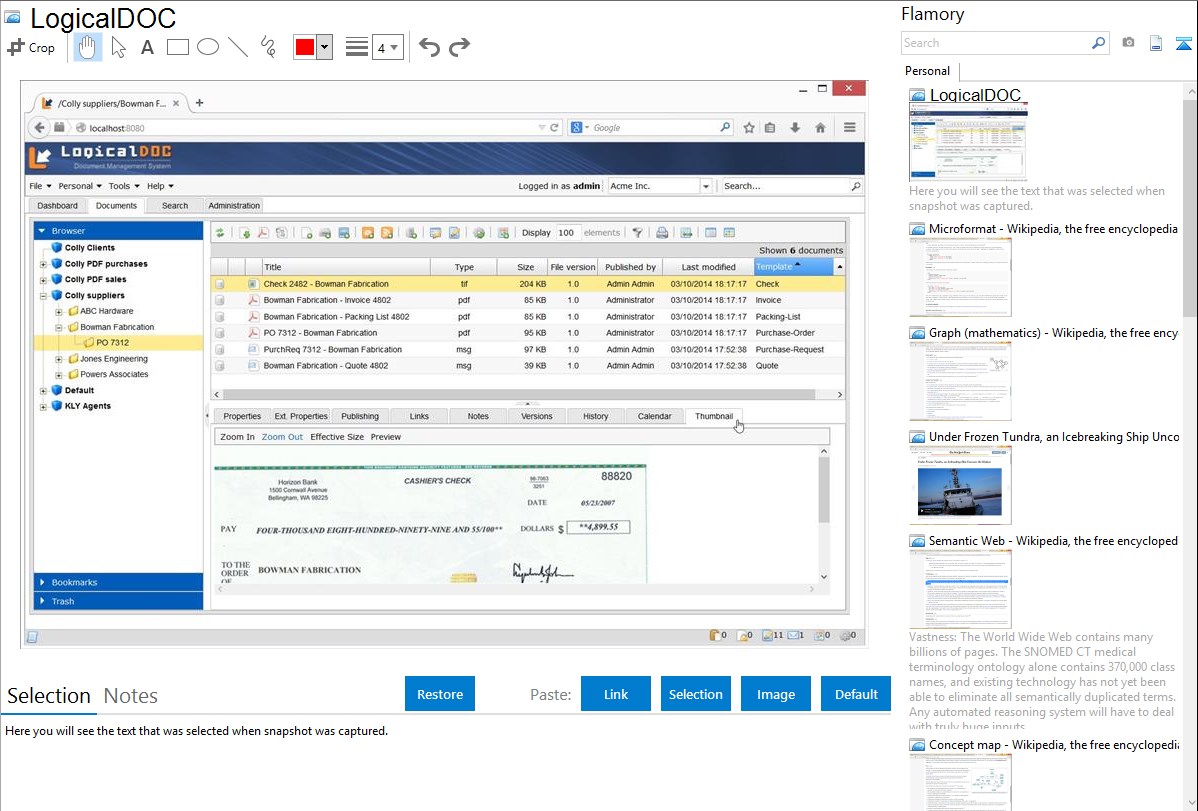Viewport: 1198px width, 811px height.
Task: Expand the Bookmarks section
Action: coord(118,582)
